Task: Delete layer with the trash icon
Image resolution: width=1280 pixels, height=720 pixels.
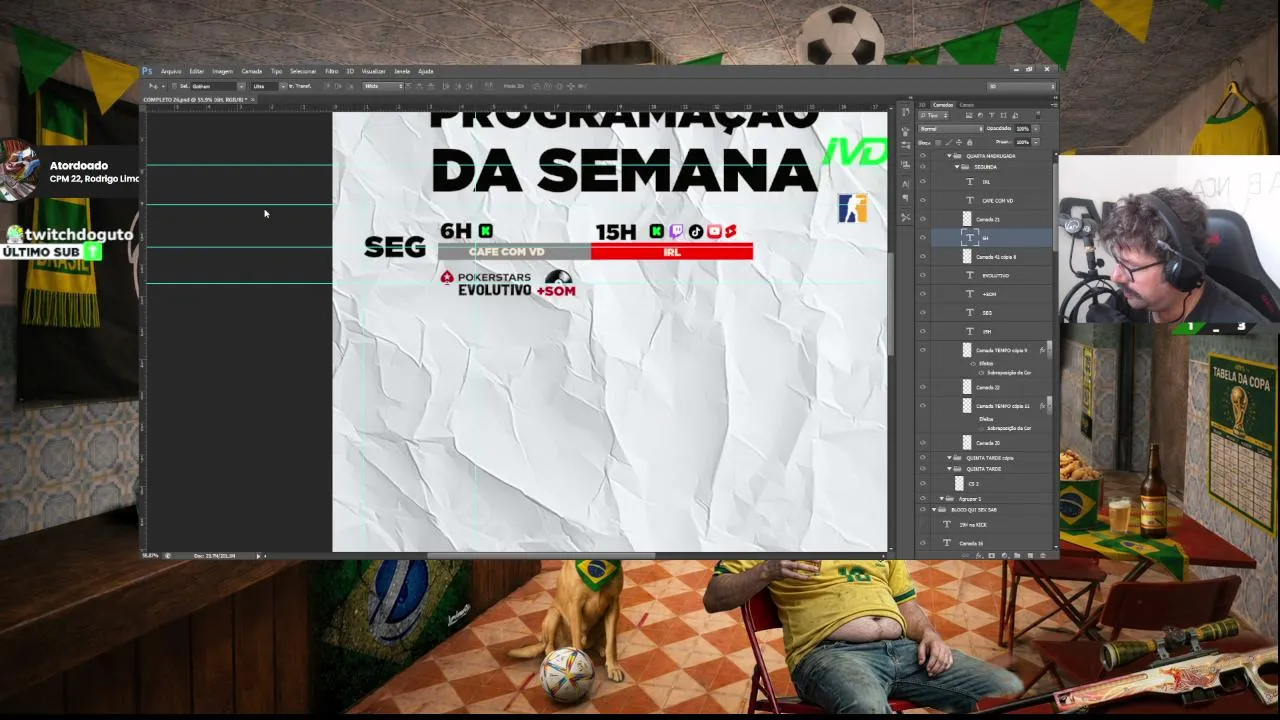Action: [x=1043, y=555]
